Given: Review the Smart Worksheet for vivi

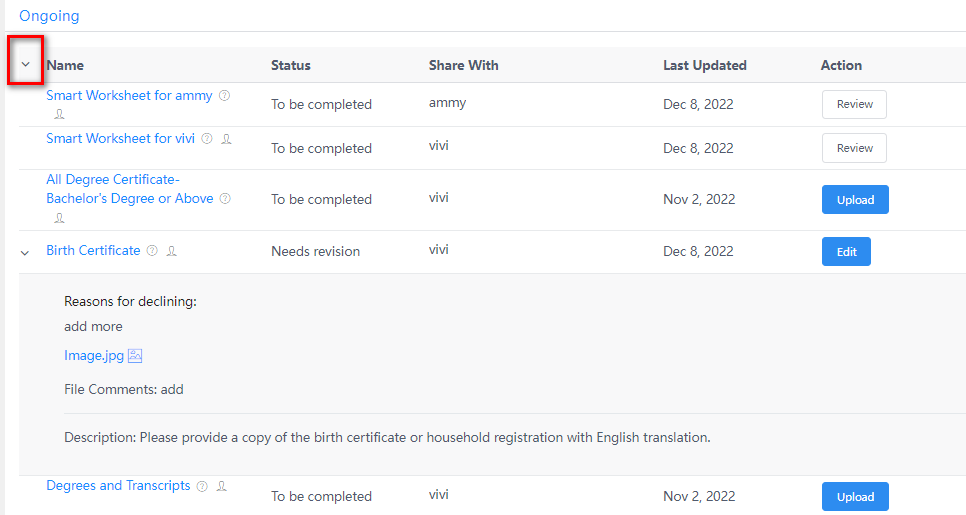Looking at the screenshot, I should 854,148.
